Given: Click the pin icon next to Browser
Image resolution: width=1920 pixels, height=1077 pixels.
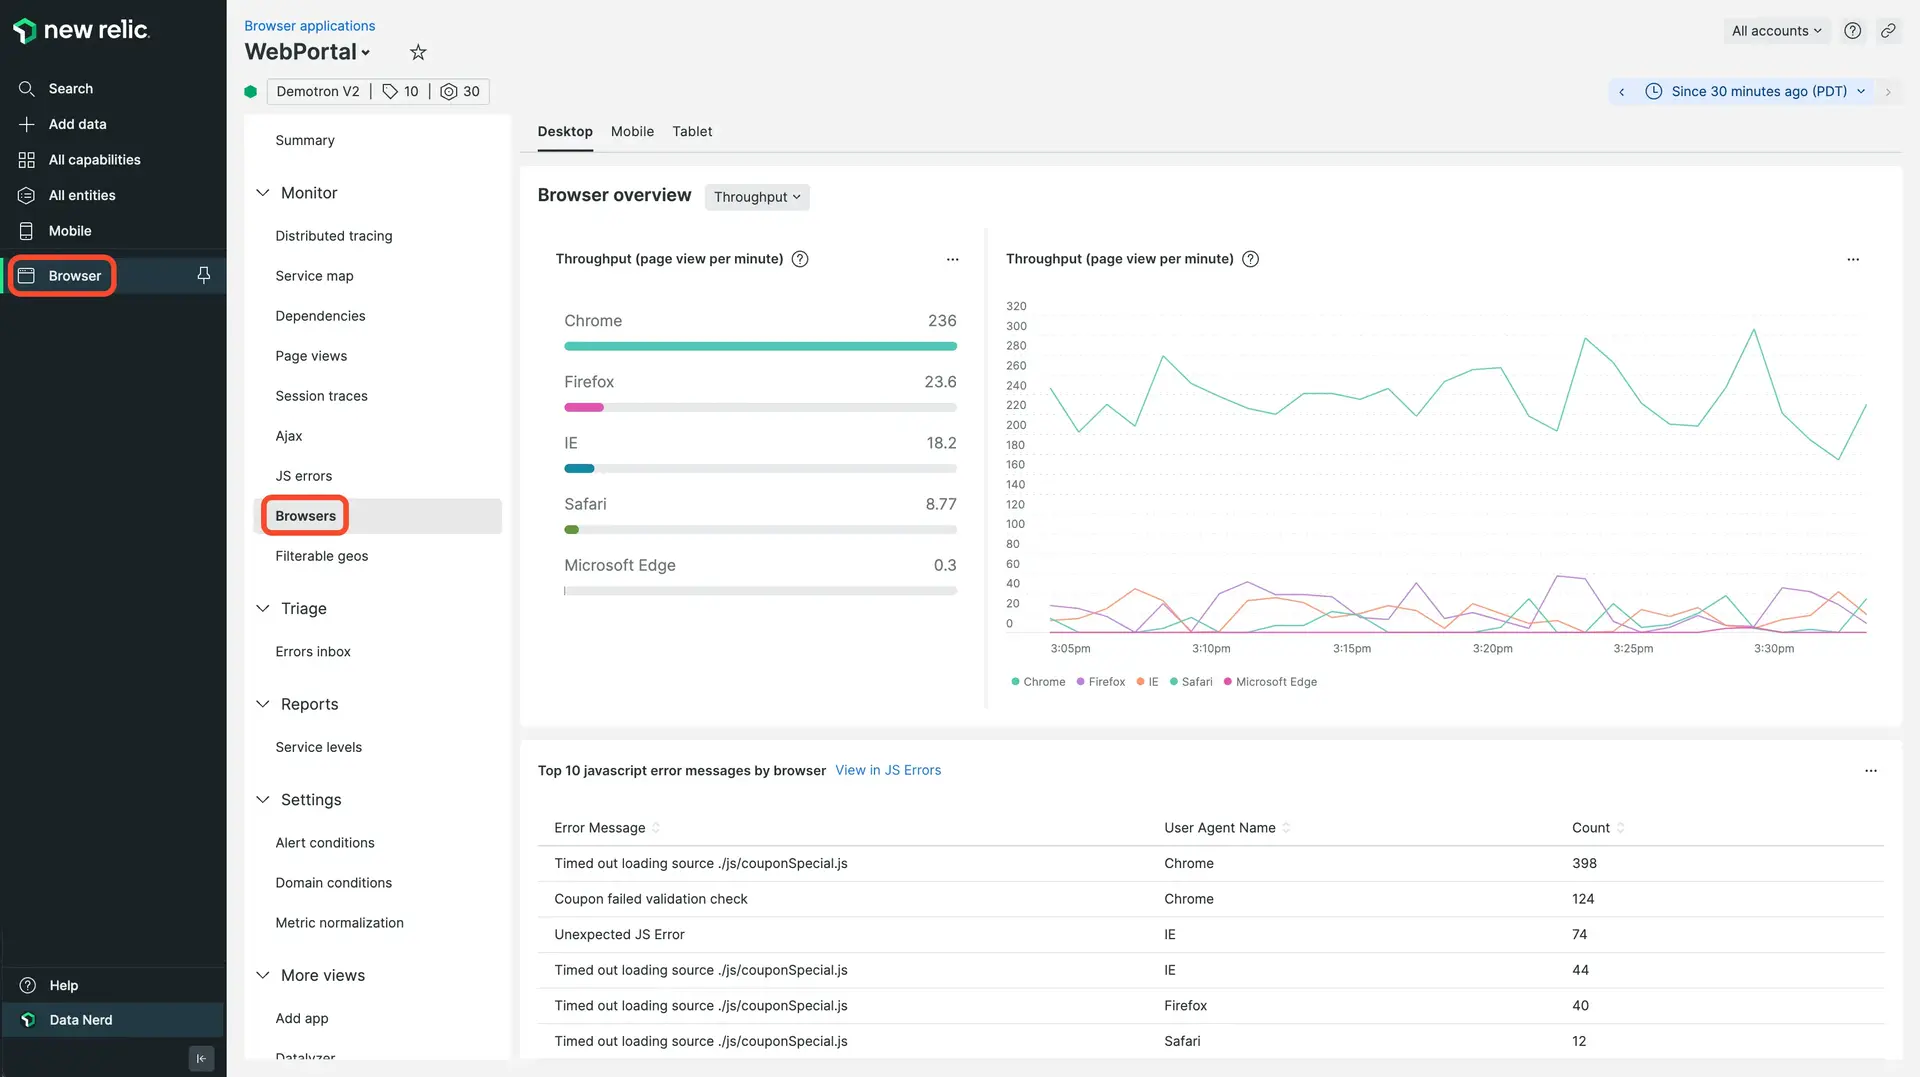Looking at the screenshot, I should pos(204,275).
